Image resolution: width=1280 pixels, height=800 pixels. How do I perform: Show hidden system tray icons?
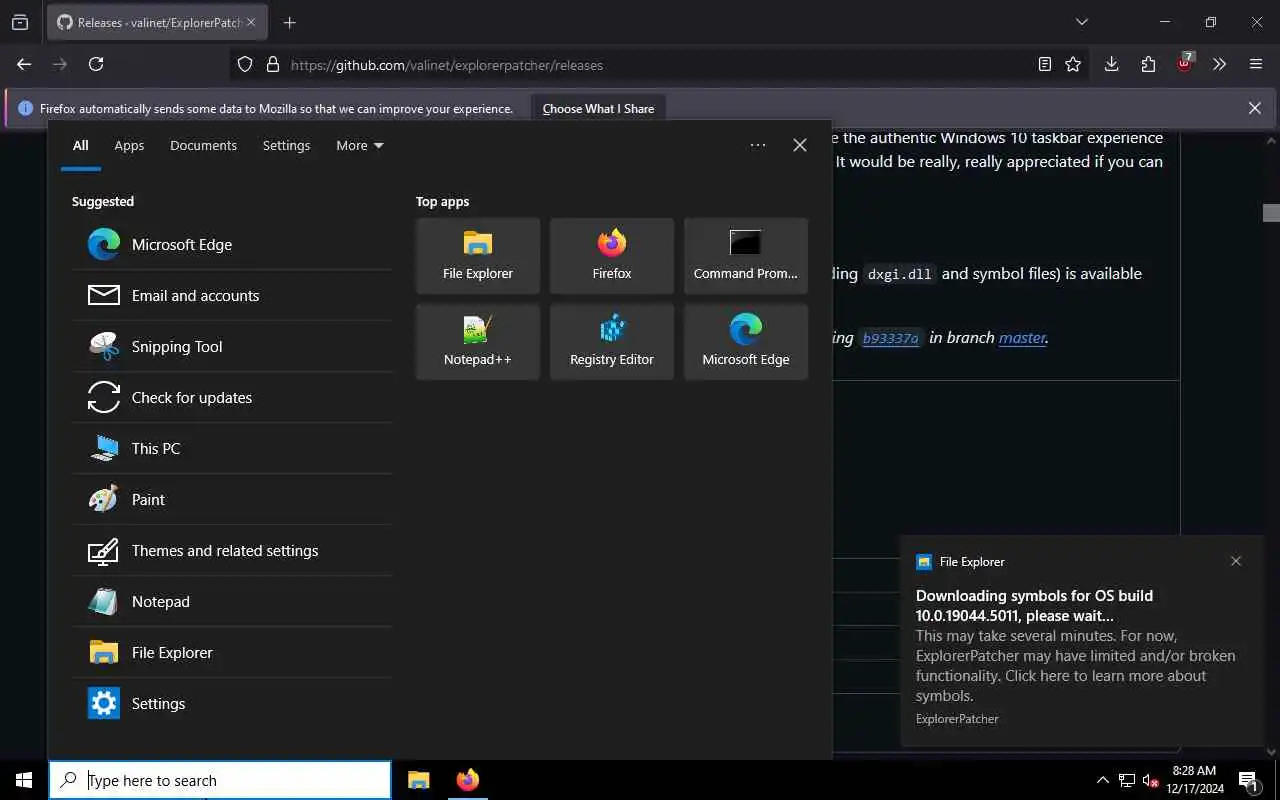pyautogui.click(x=1103, y=780)
